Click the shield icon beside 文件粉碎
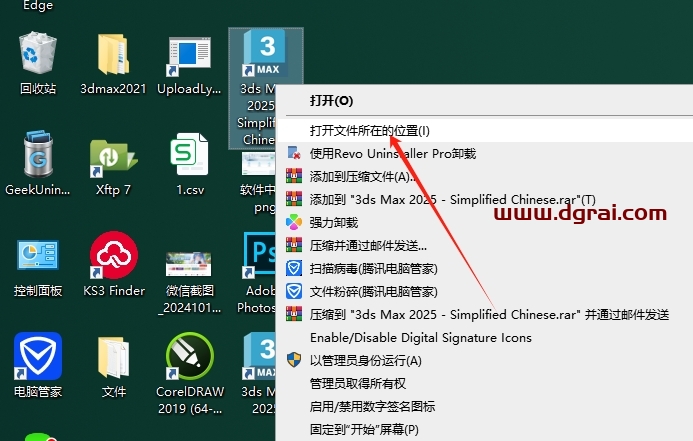This screenshot has height=441, width=693. point(294,291)
